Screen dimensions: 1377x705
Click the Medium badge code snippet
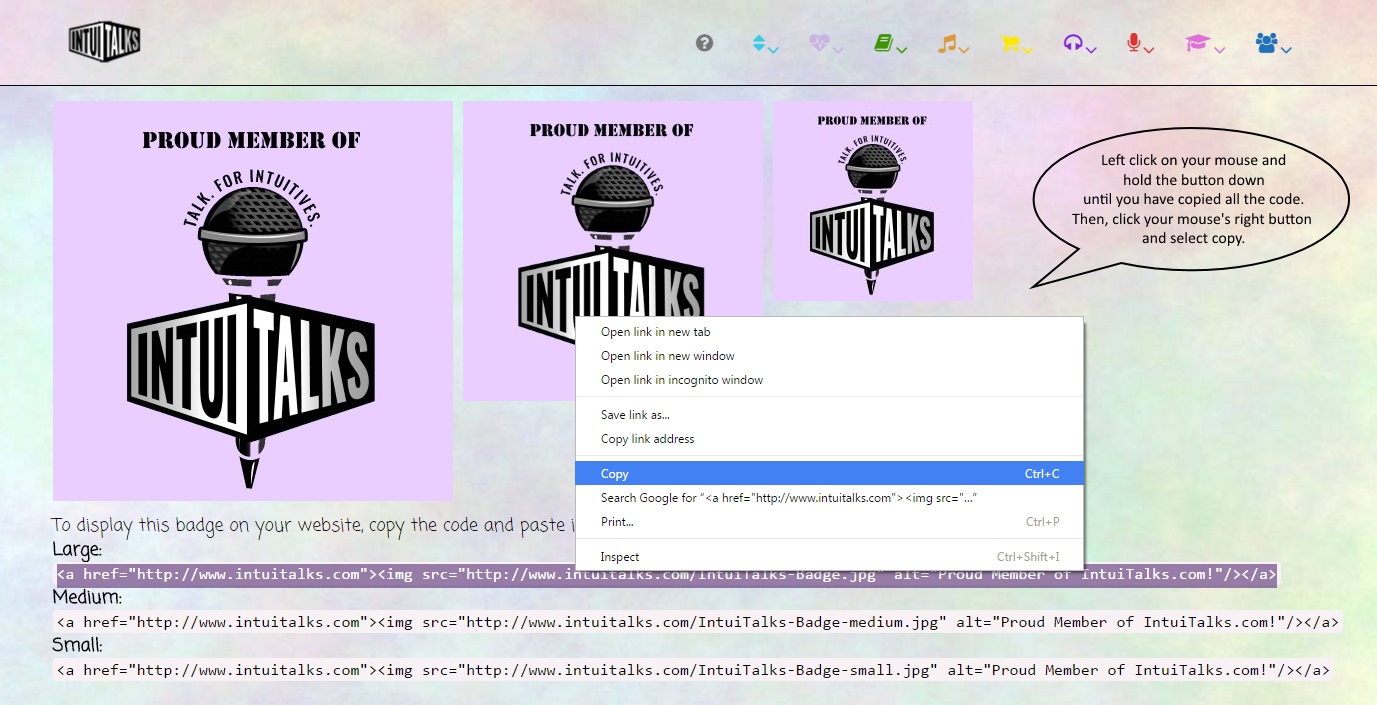[x=697, y=622]
